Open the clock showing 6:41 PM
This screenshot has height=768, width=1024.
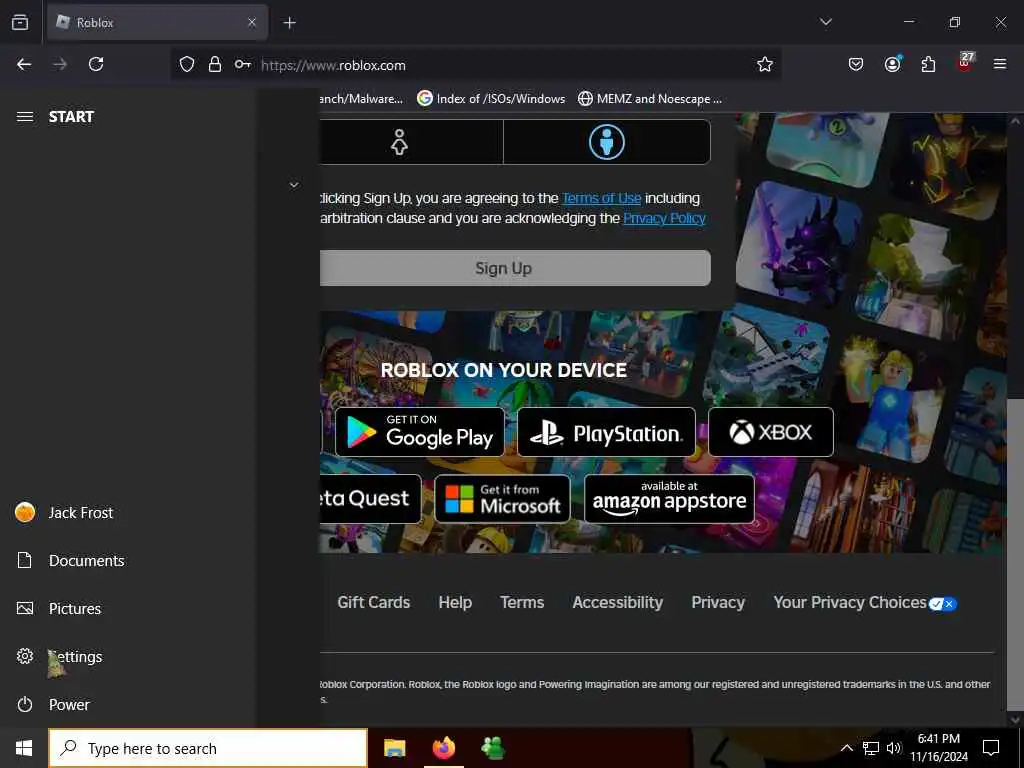939,748
